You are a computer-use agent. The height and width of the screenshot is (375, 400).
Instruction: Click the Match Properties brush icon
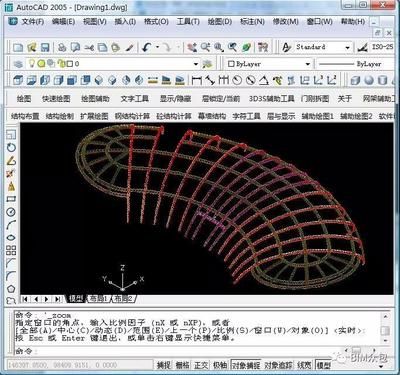tap(129, 47)
